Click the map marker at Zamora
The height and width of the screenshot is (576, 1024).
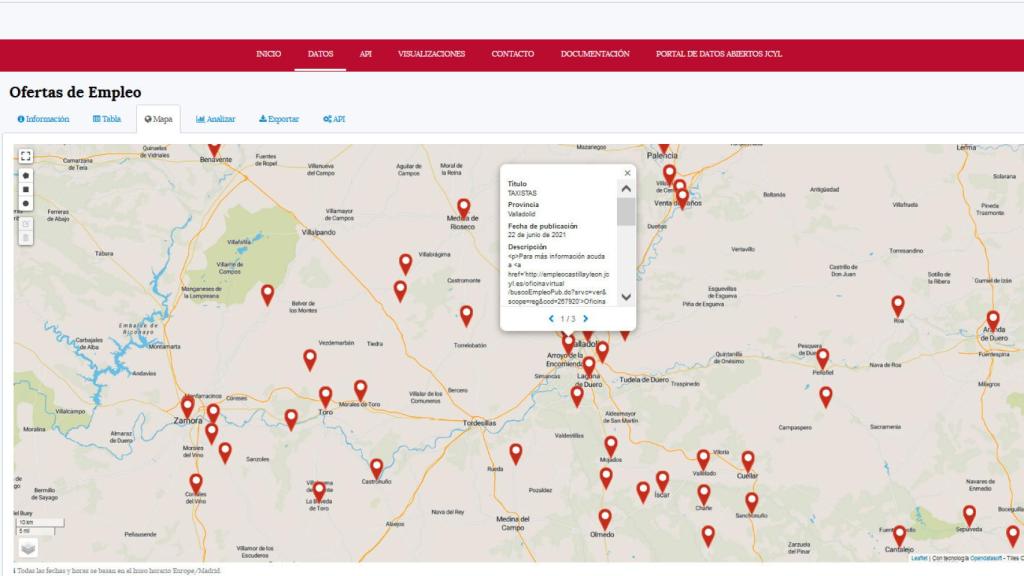click(x=187, y=407)
